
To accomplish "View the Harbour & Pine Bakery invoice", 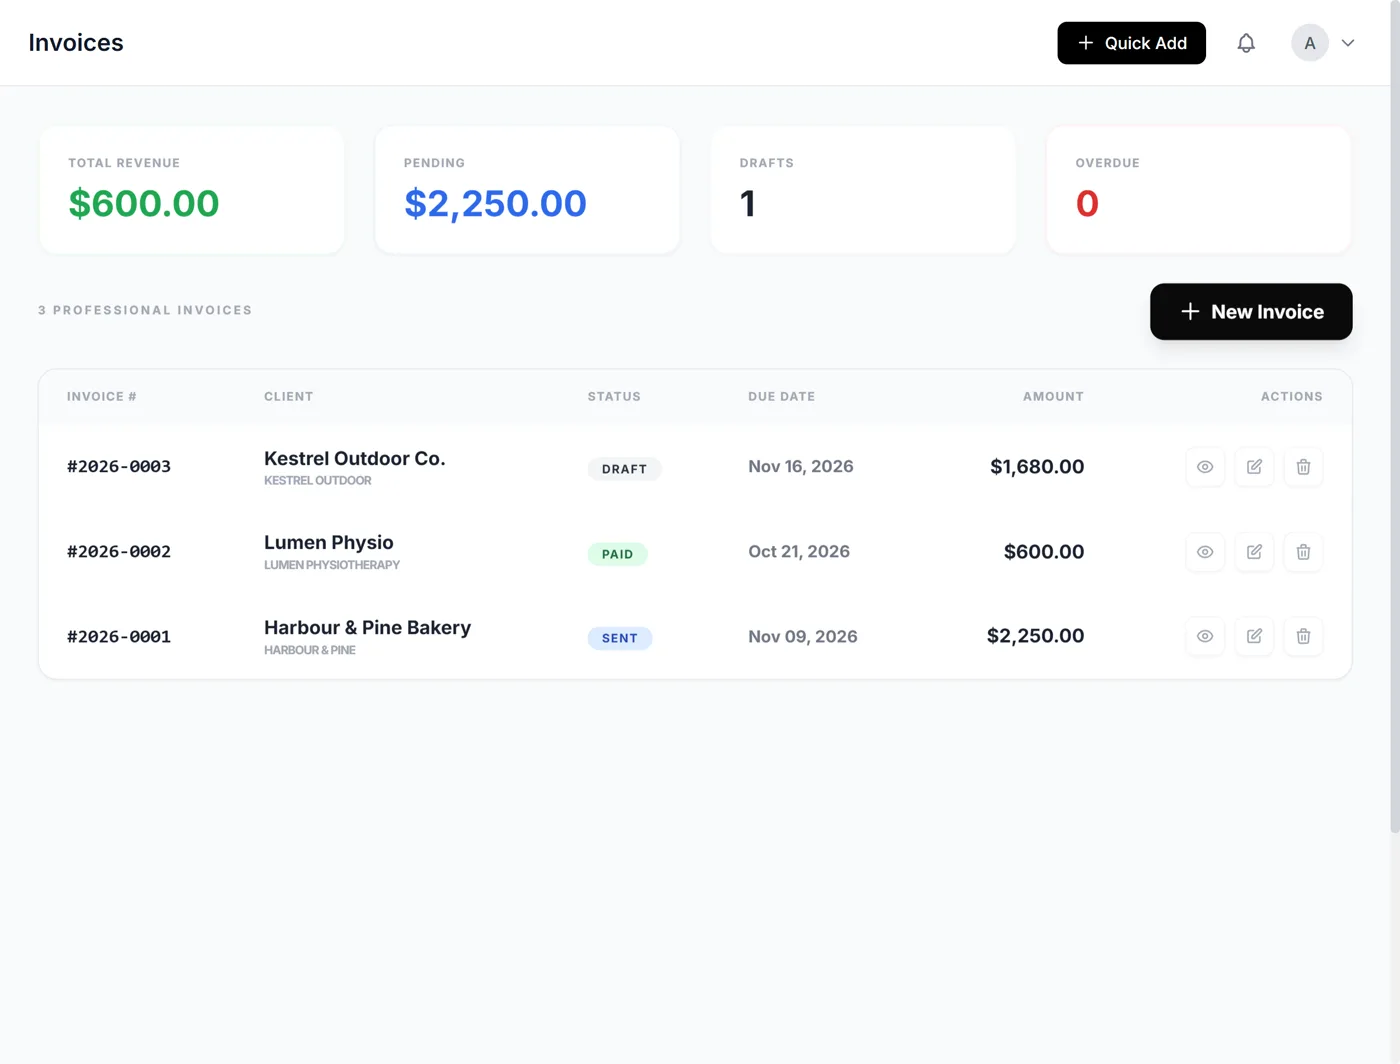I will 1205,636.
